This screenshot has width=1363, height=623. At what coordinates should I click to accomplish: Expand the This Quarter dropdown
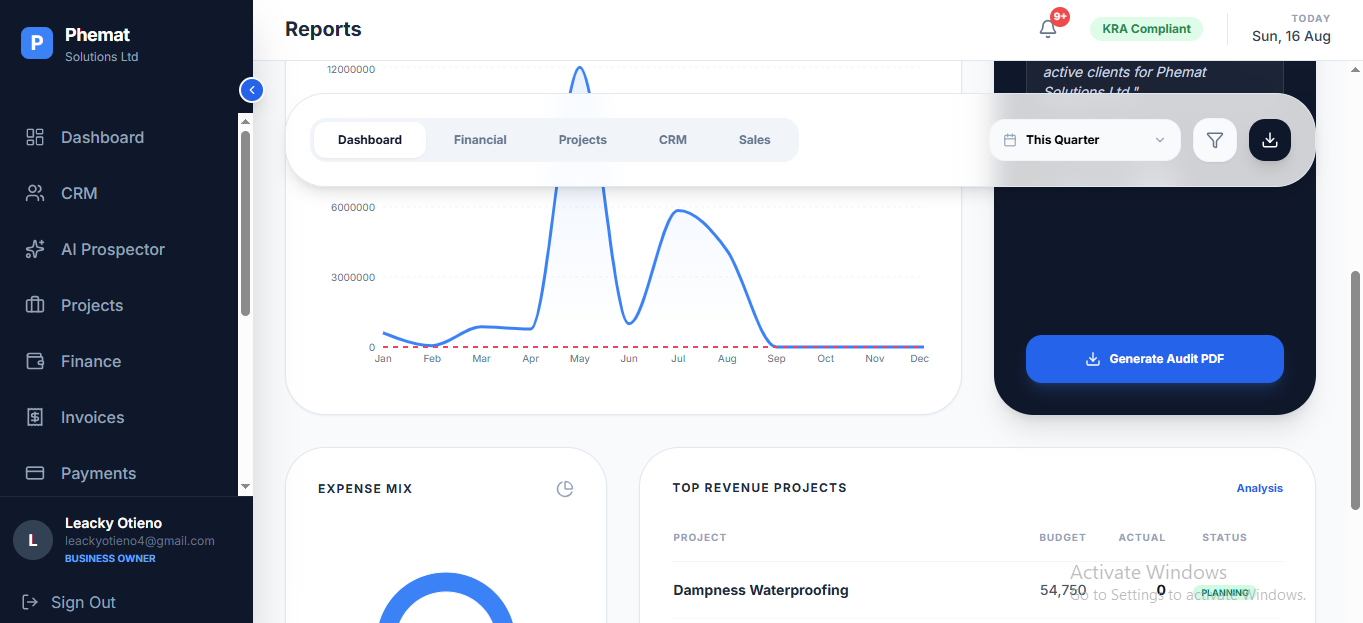(1085, 140)
